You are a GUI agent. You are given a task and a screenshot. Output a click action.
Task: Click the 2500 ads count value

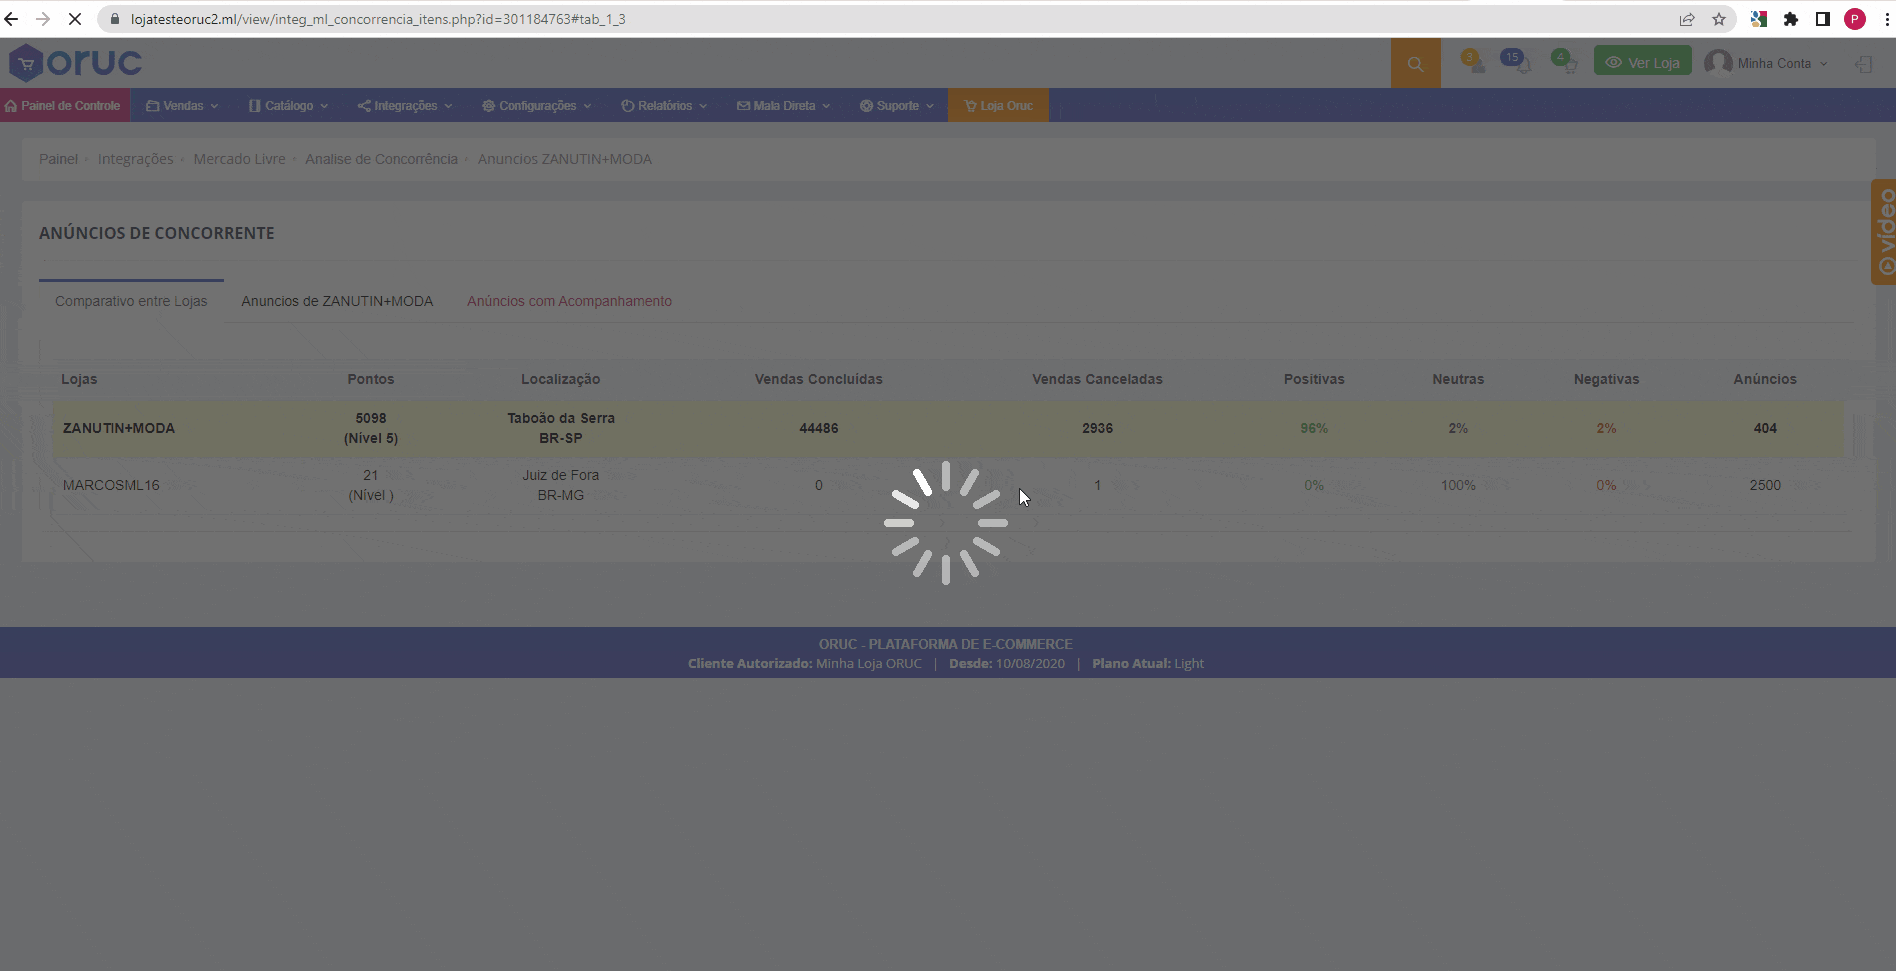pos(1765,485)
